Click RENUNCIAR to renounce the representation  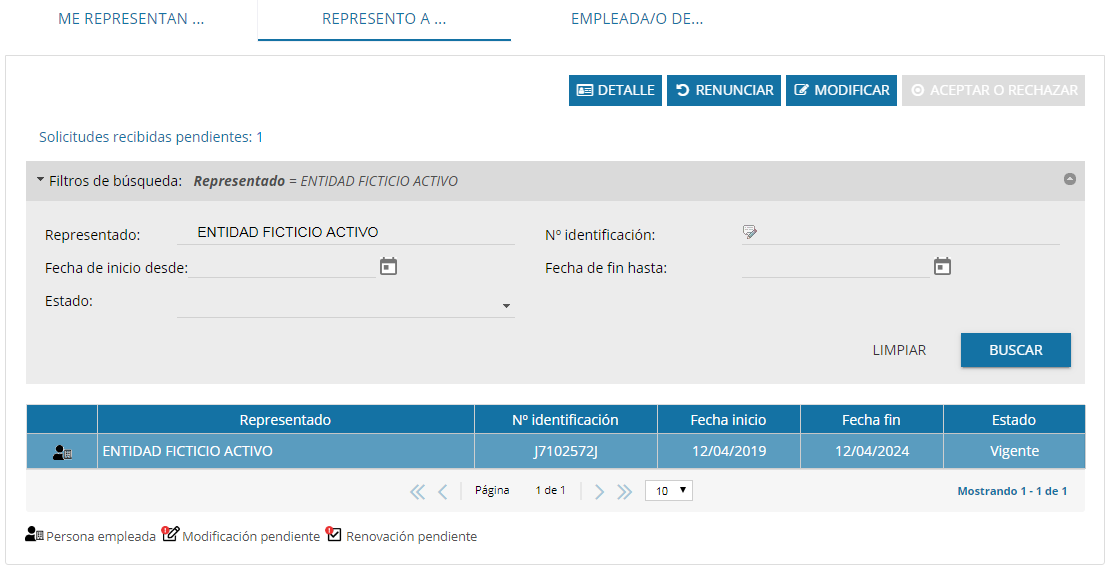(x=724, y=90)
